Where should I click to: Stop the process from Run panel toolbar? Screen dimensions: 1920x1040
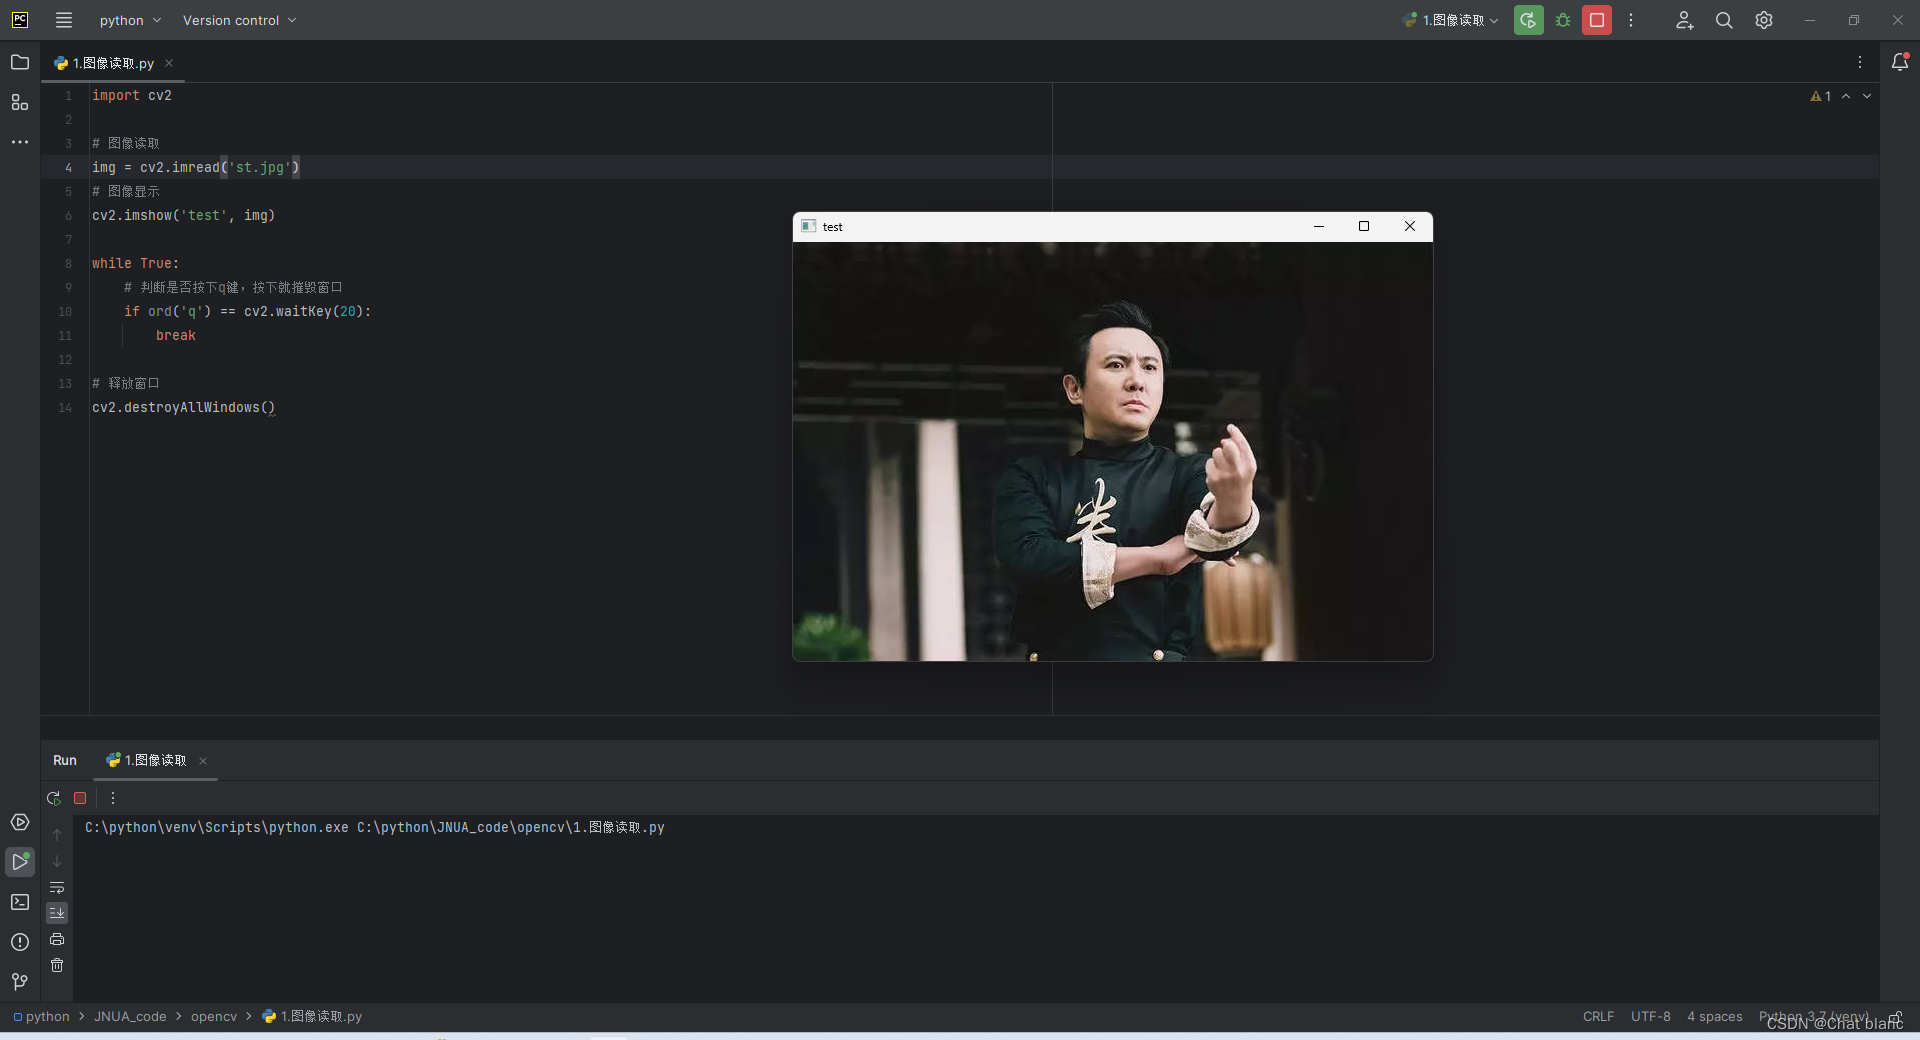pos(80,798)
